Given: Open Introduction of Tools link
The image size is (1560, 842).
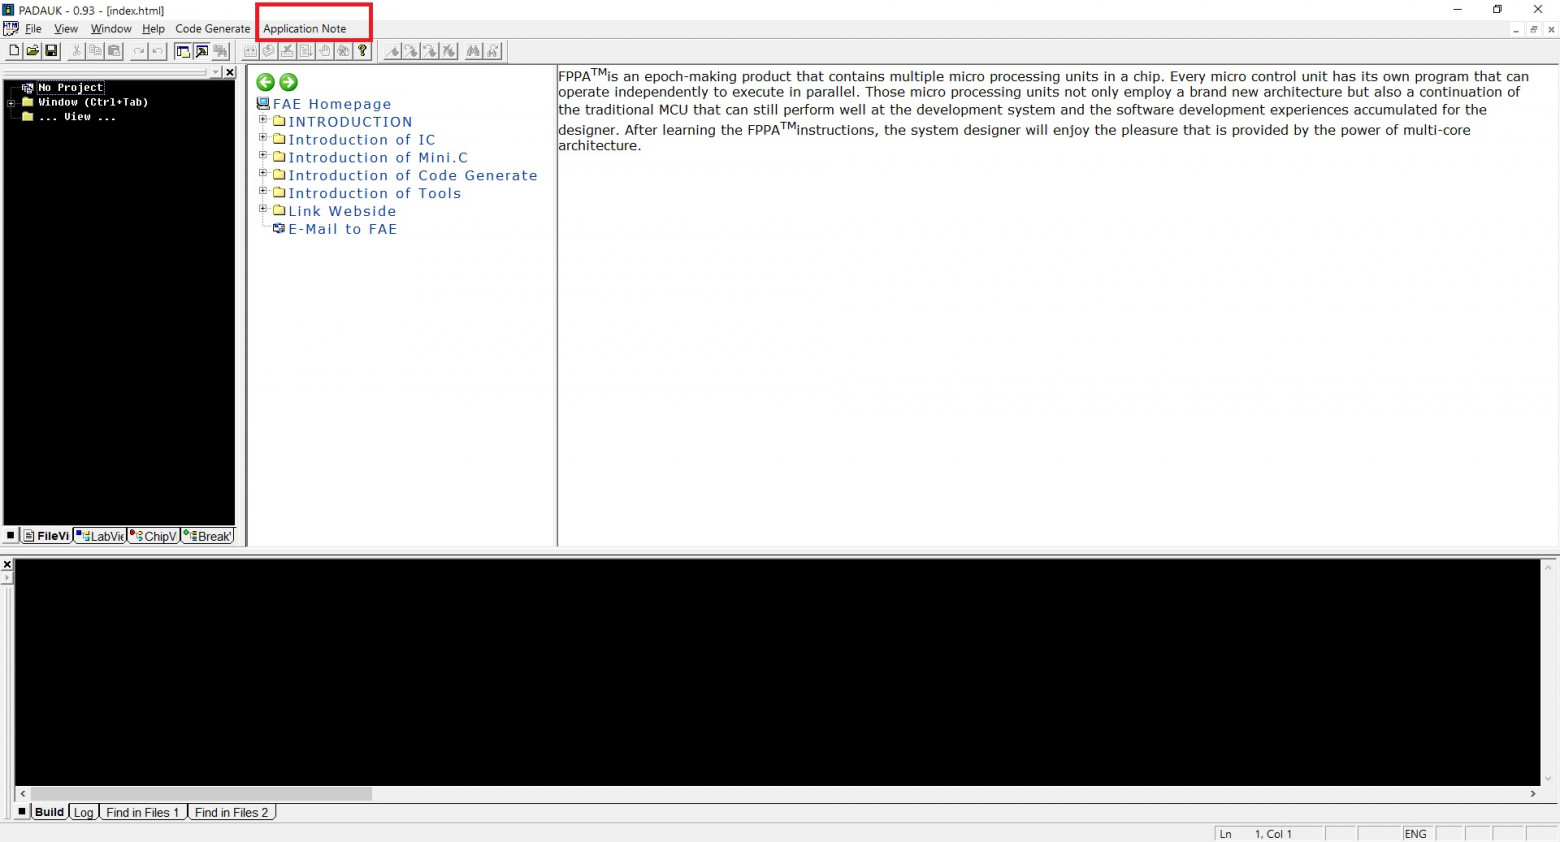Looking at the screenshot, I should (375, 194).
